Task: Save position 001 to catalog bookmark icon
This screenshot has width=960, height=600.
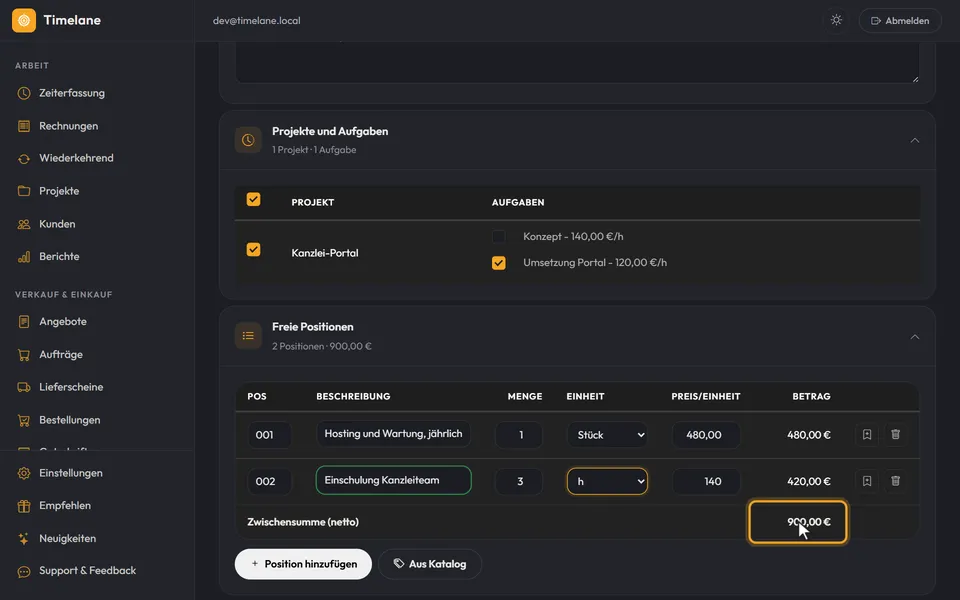Action: [x=867, y=435]
